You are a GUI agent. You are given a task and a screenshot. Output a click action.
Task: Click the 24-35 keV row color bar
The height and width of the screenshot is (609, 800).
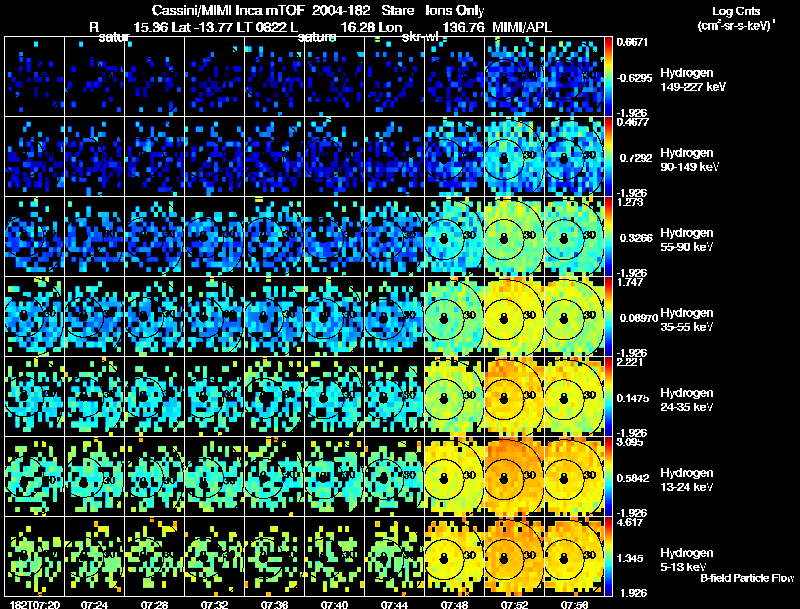(608, 397)
